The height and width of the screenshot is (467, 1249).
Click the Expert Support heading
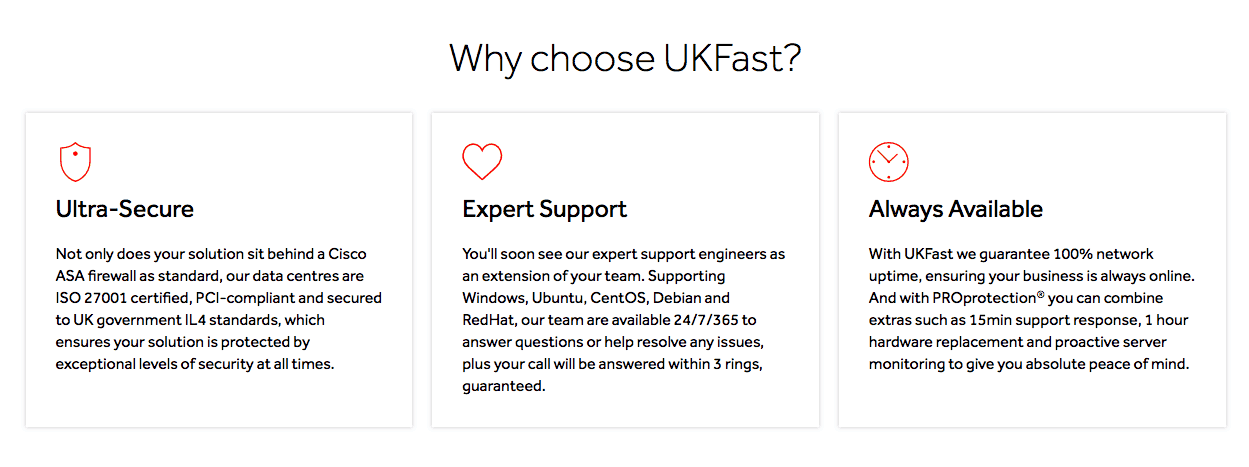545,209
